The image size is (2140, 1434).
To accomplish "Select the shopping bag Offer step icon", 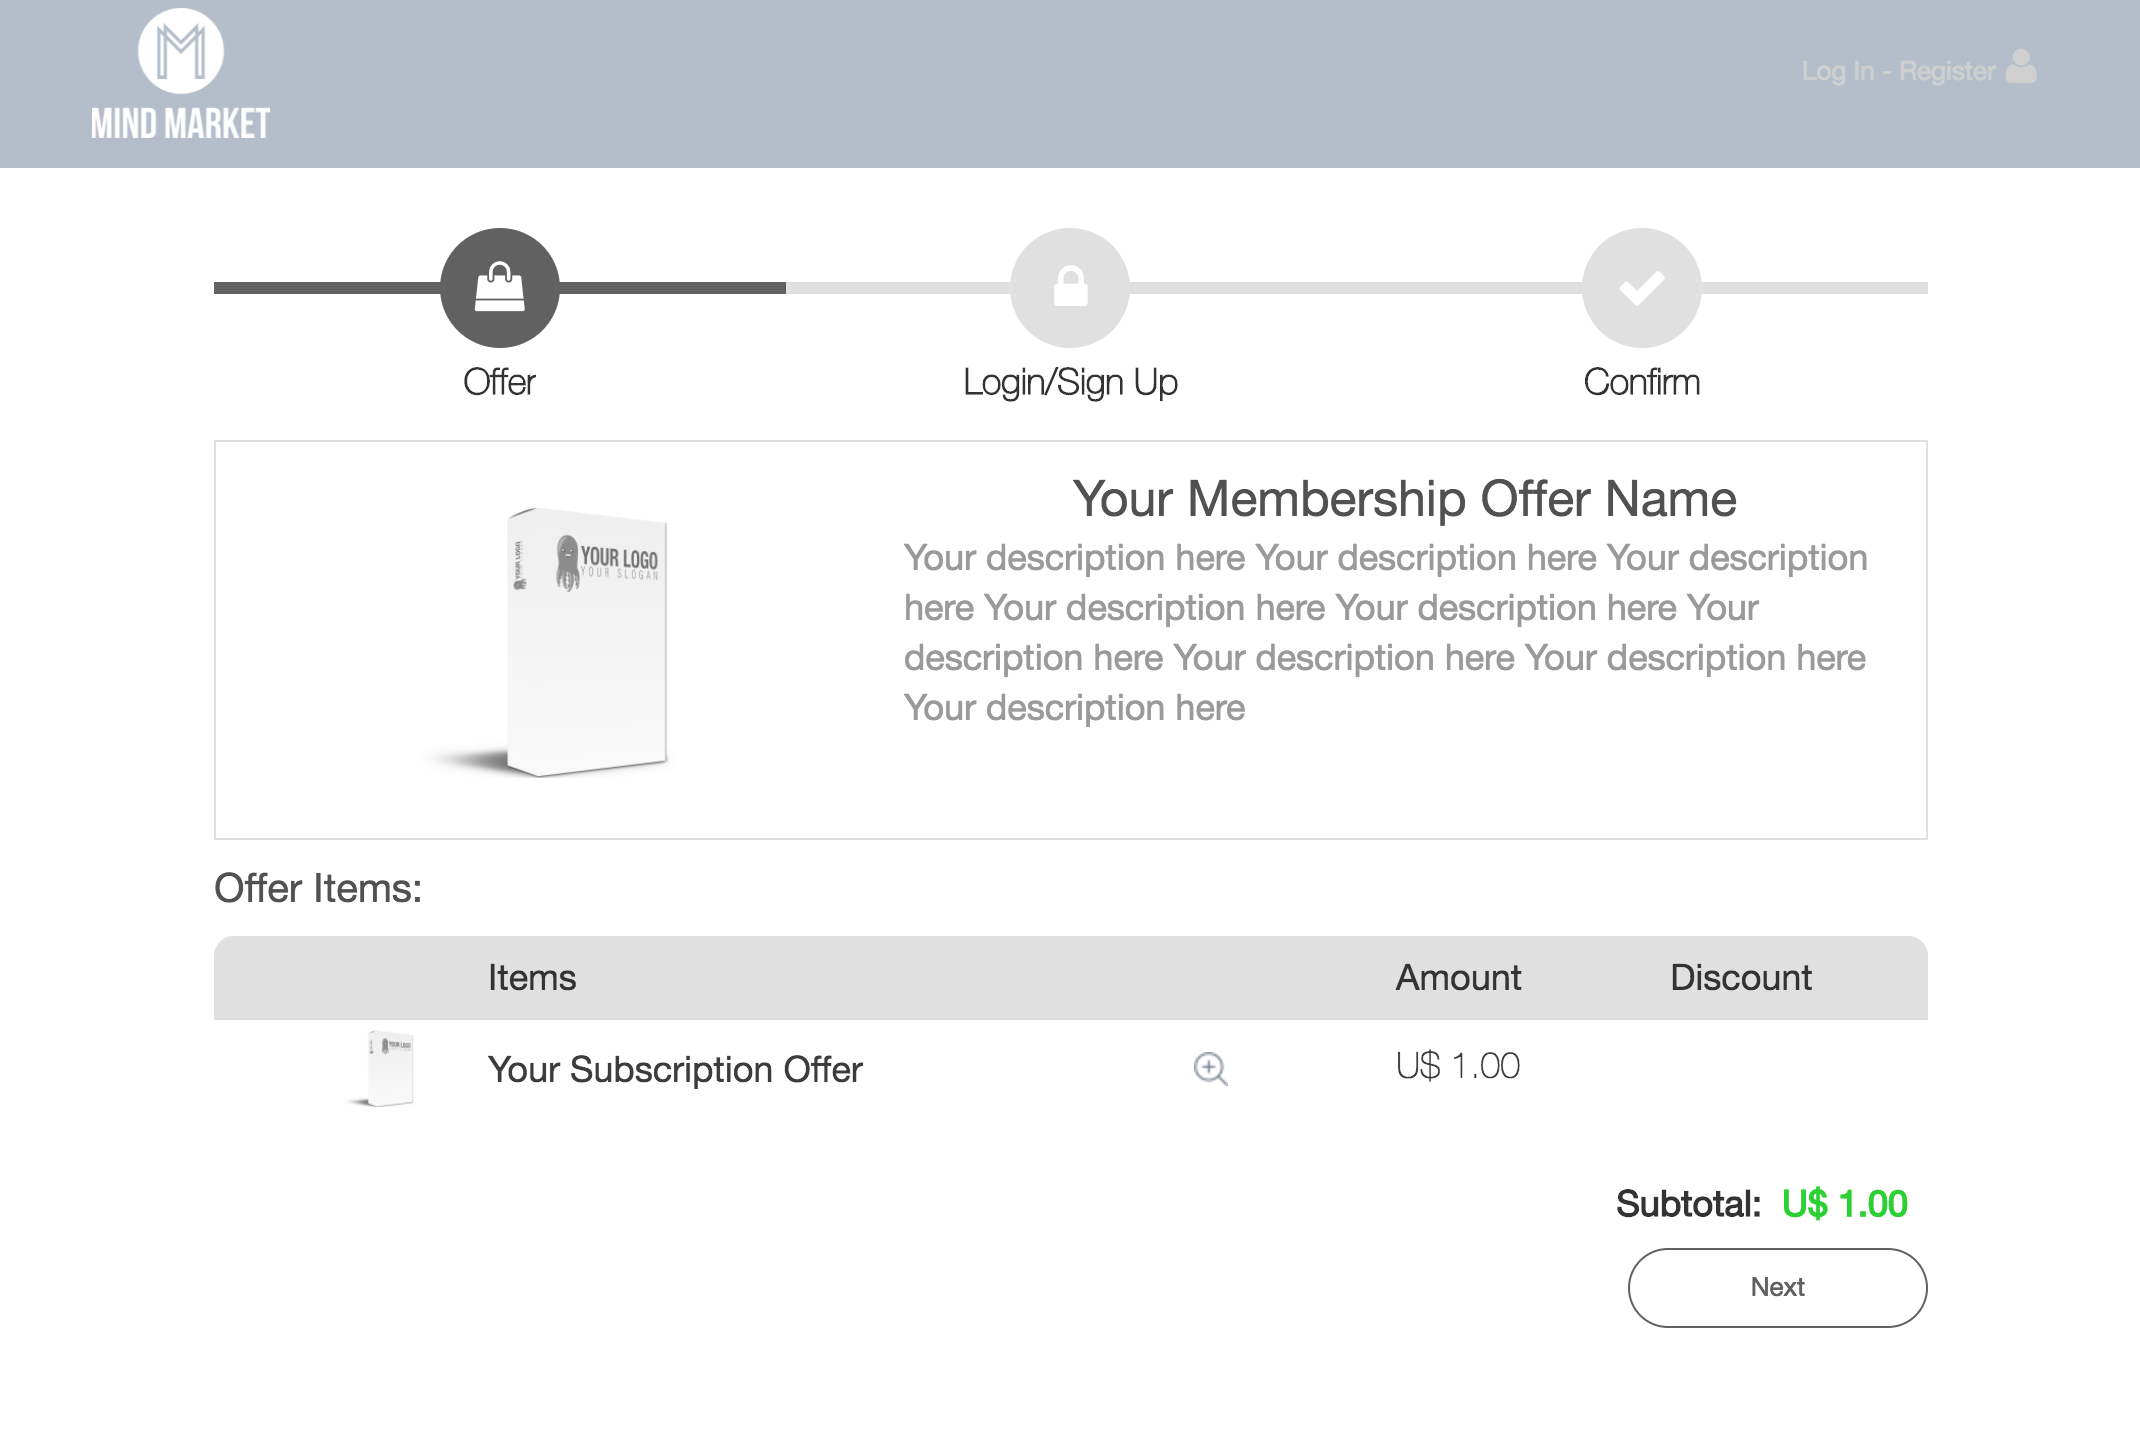I will click(x=500, y=288).
